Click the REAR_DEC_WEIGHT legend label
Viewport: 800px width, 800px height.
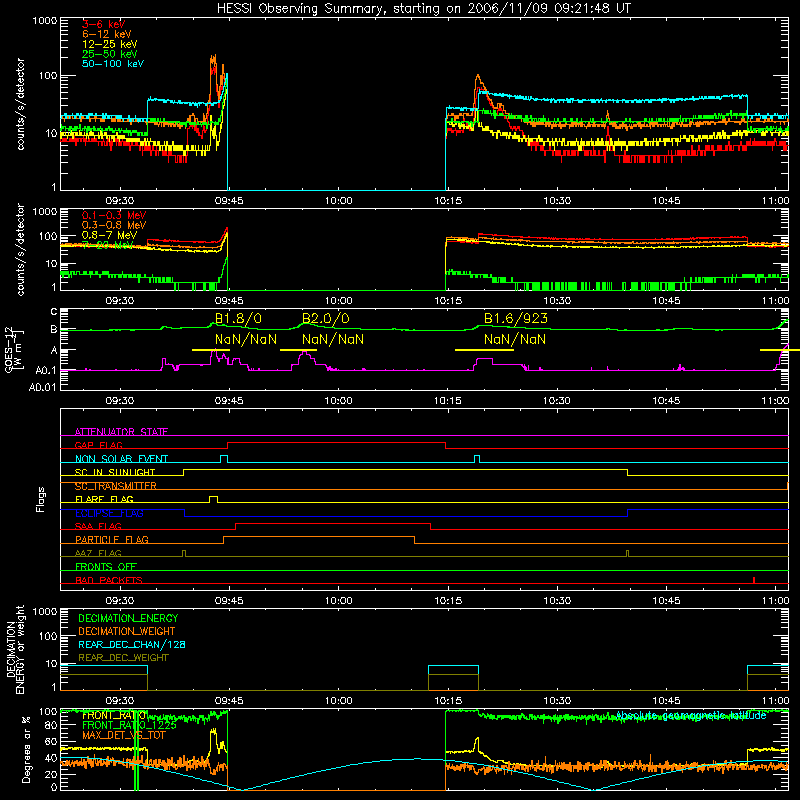click(123, 658)
